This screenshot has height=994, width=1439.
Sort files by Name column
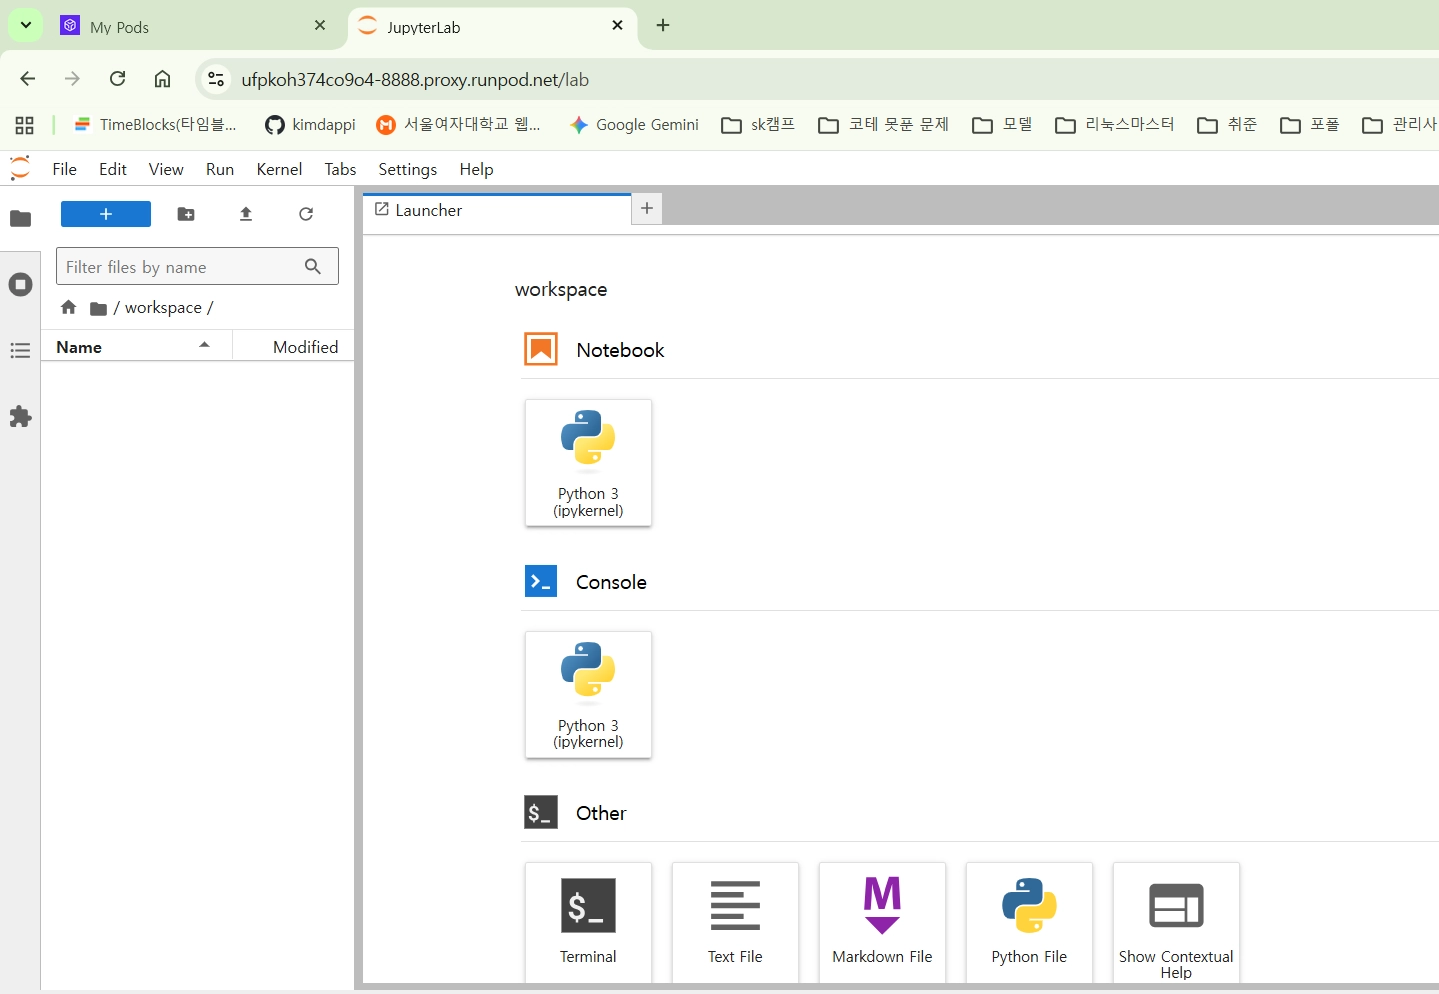pos(136,347)
